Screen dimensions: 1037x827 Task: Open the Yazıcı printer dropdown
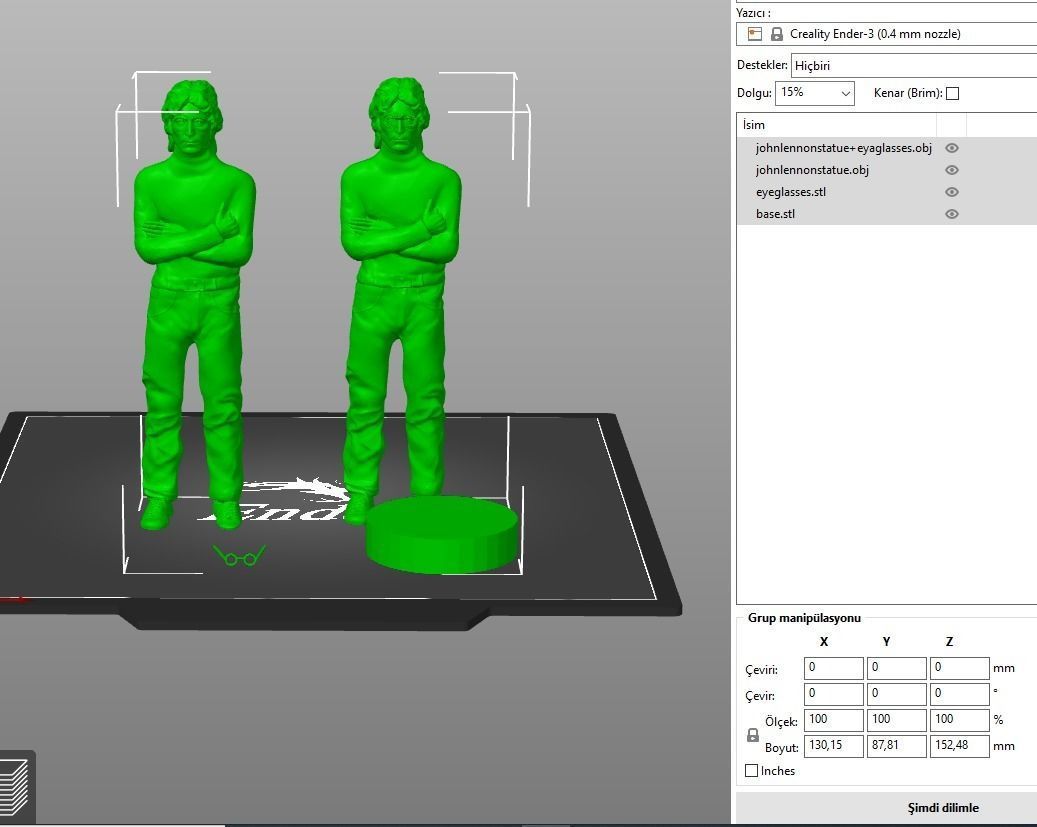pyautogui.click(x=886, y=34)
